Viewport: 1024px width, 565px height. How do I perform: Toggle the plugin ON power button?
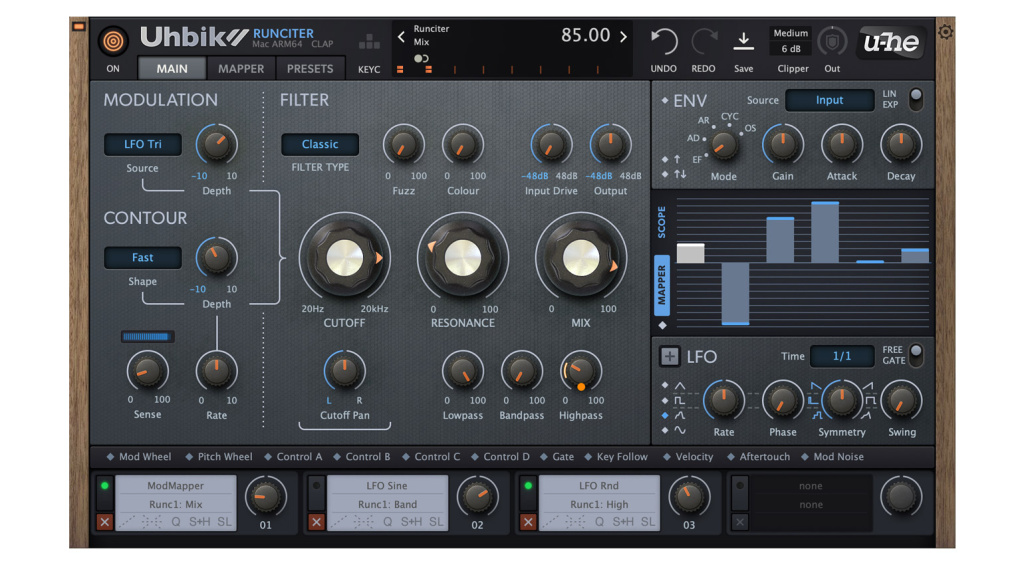click(x=113, y=42)
